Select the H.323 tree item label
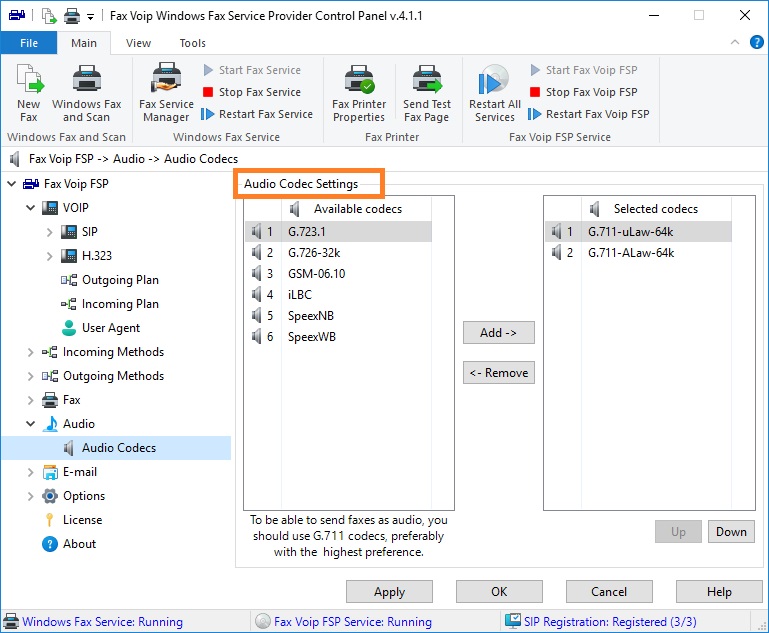769x633 pixels. (x=97, y=256)
